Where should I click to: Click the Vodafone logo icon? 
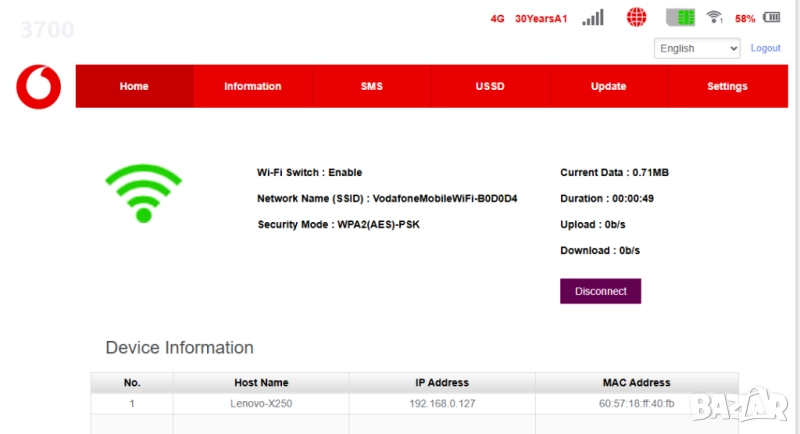(x=38, y=87)
